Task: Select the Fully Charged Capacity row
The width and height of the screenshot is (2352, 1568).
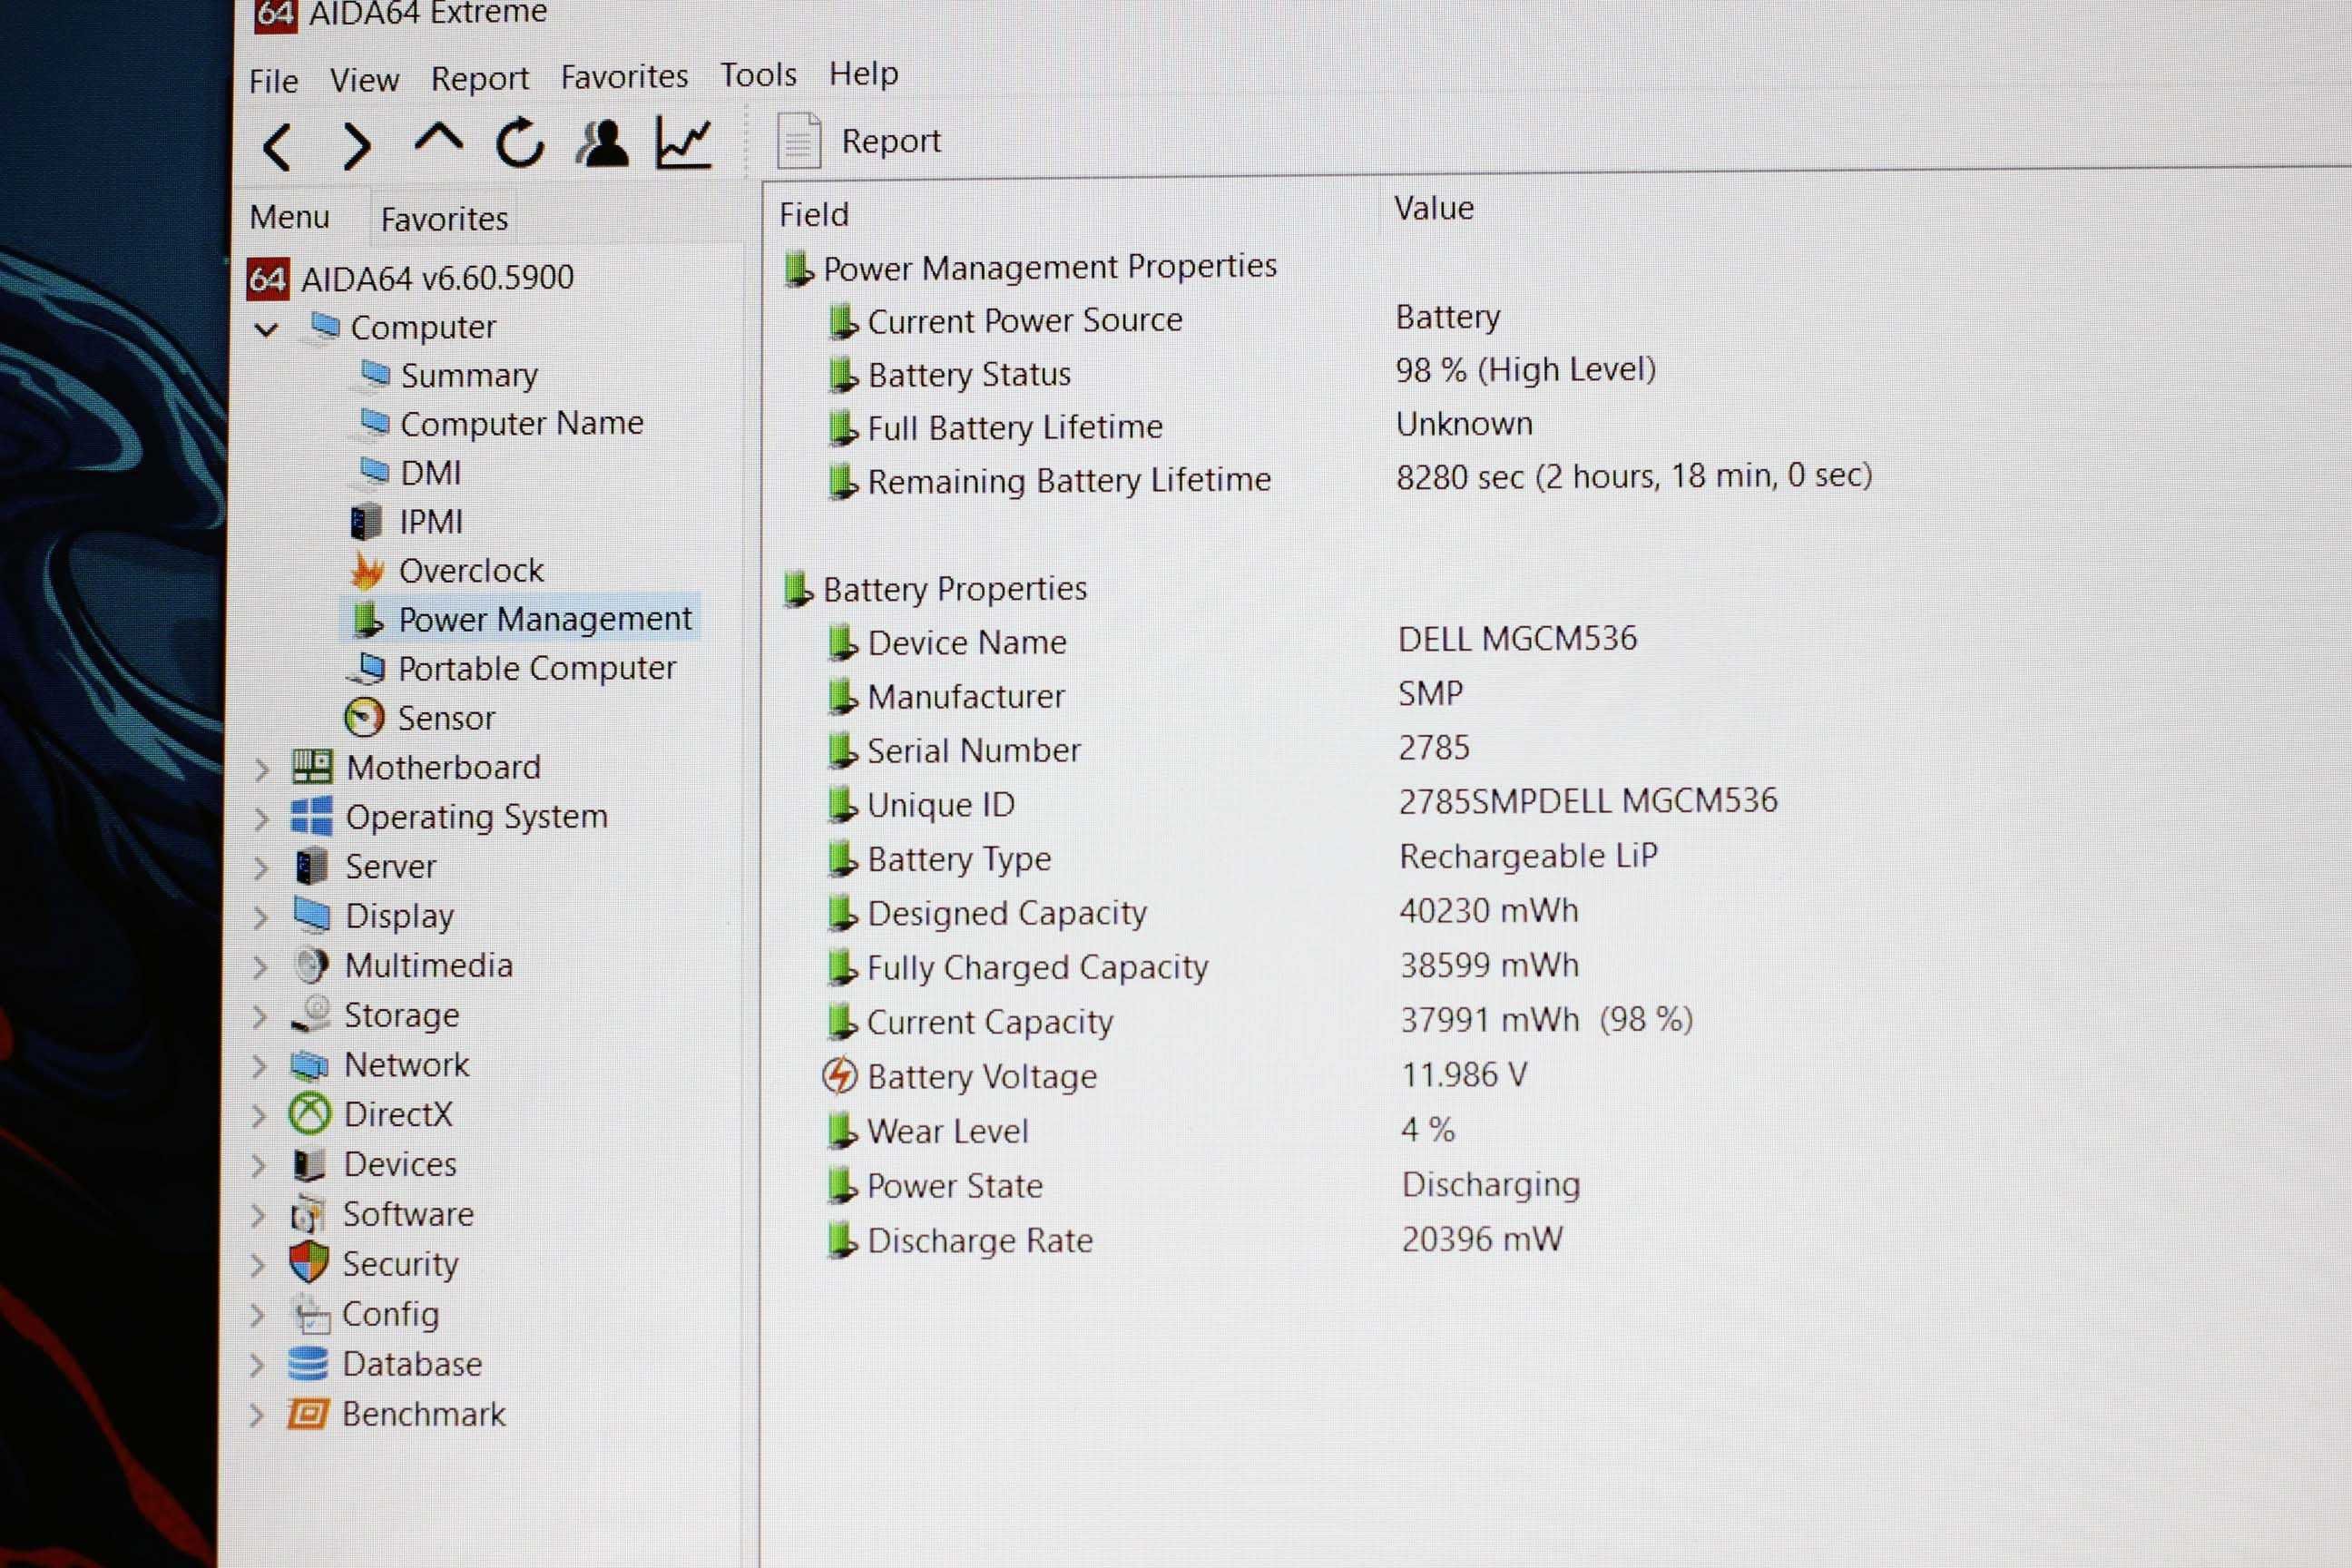Action: 1204,967
